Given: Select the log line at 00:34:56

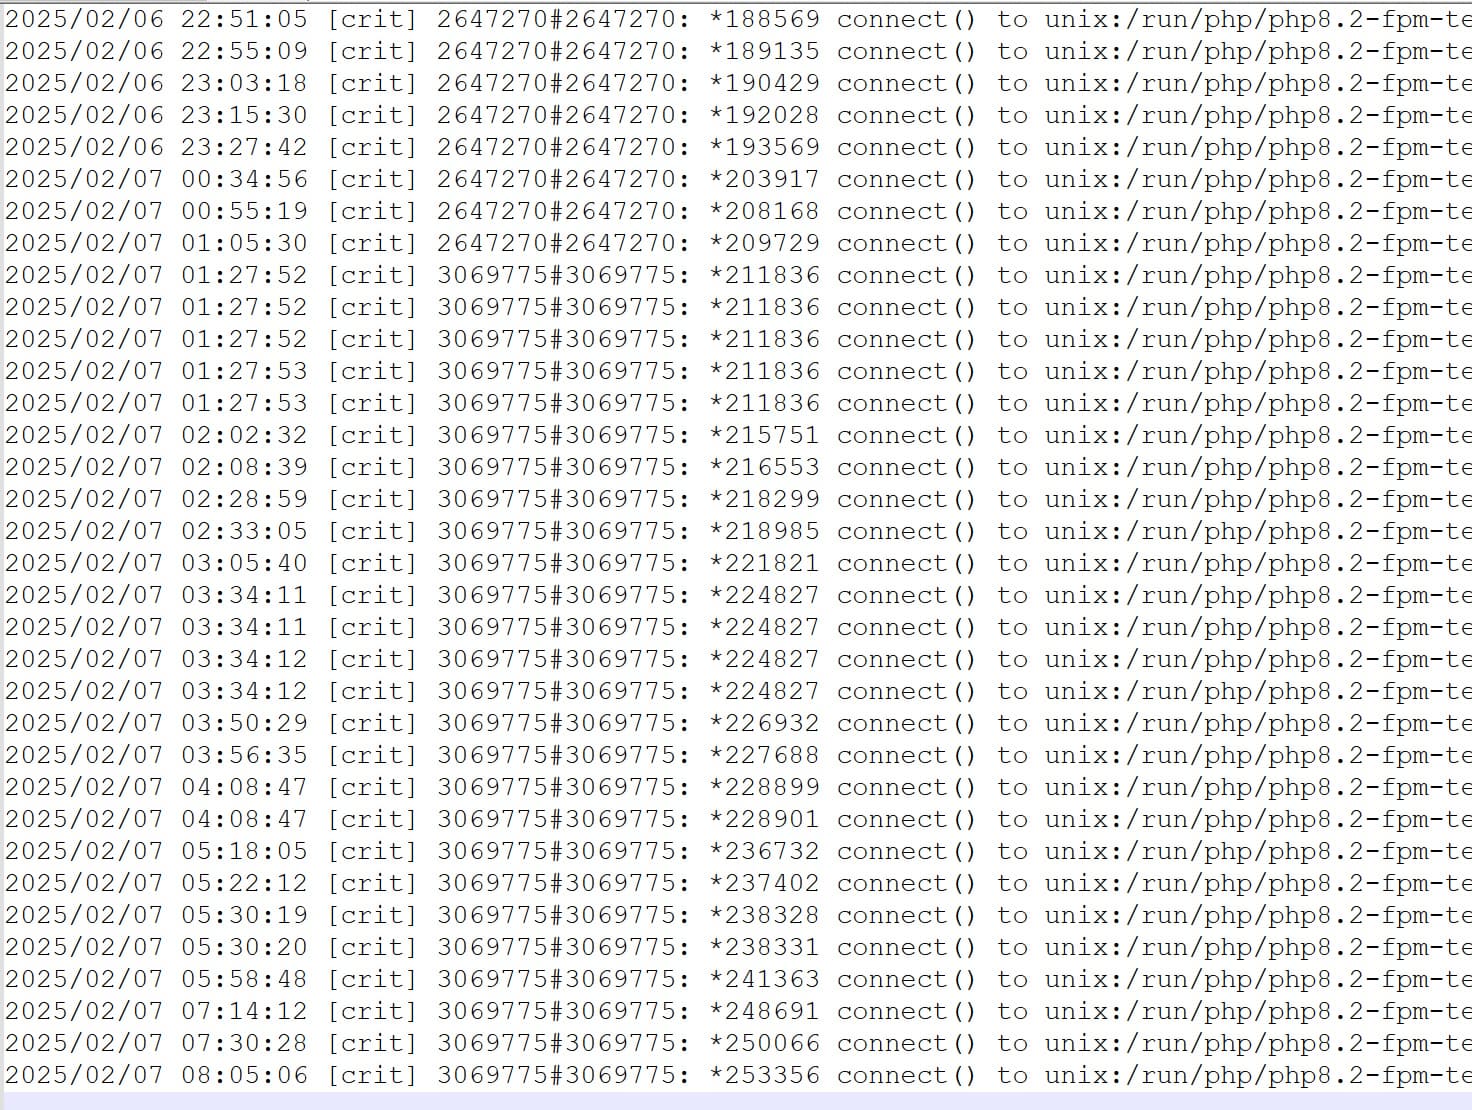Looking at the screenshot, I should coord(736,179).
